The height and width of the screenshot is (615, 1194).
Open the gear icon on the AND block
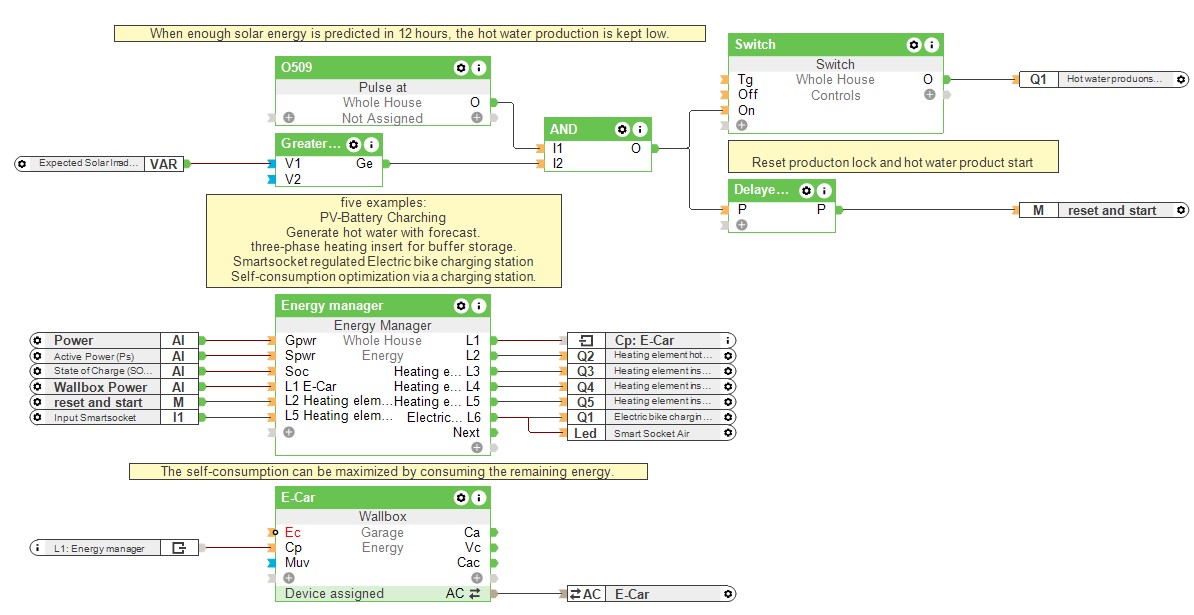[622, 128]
